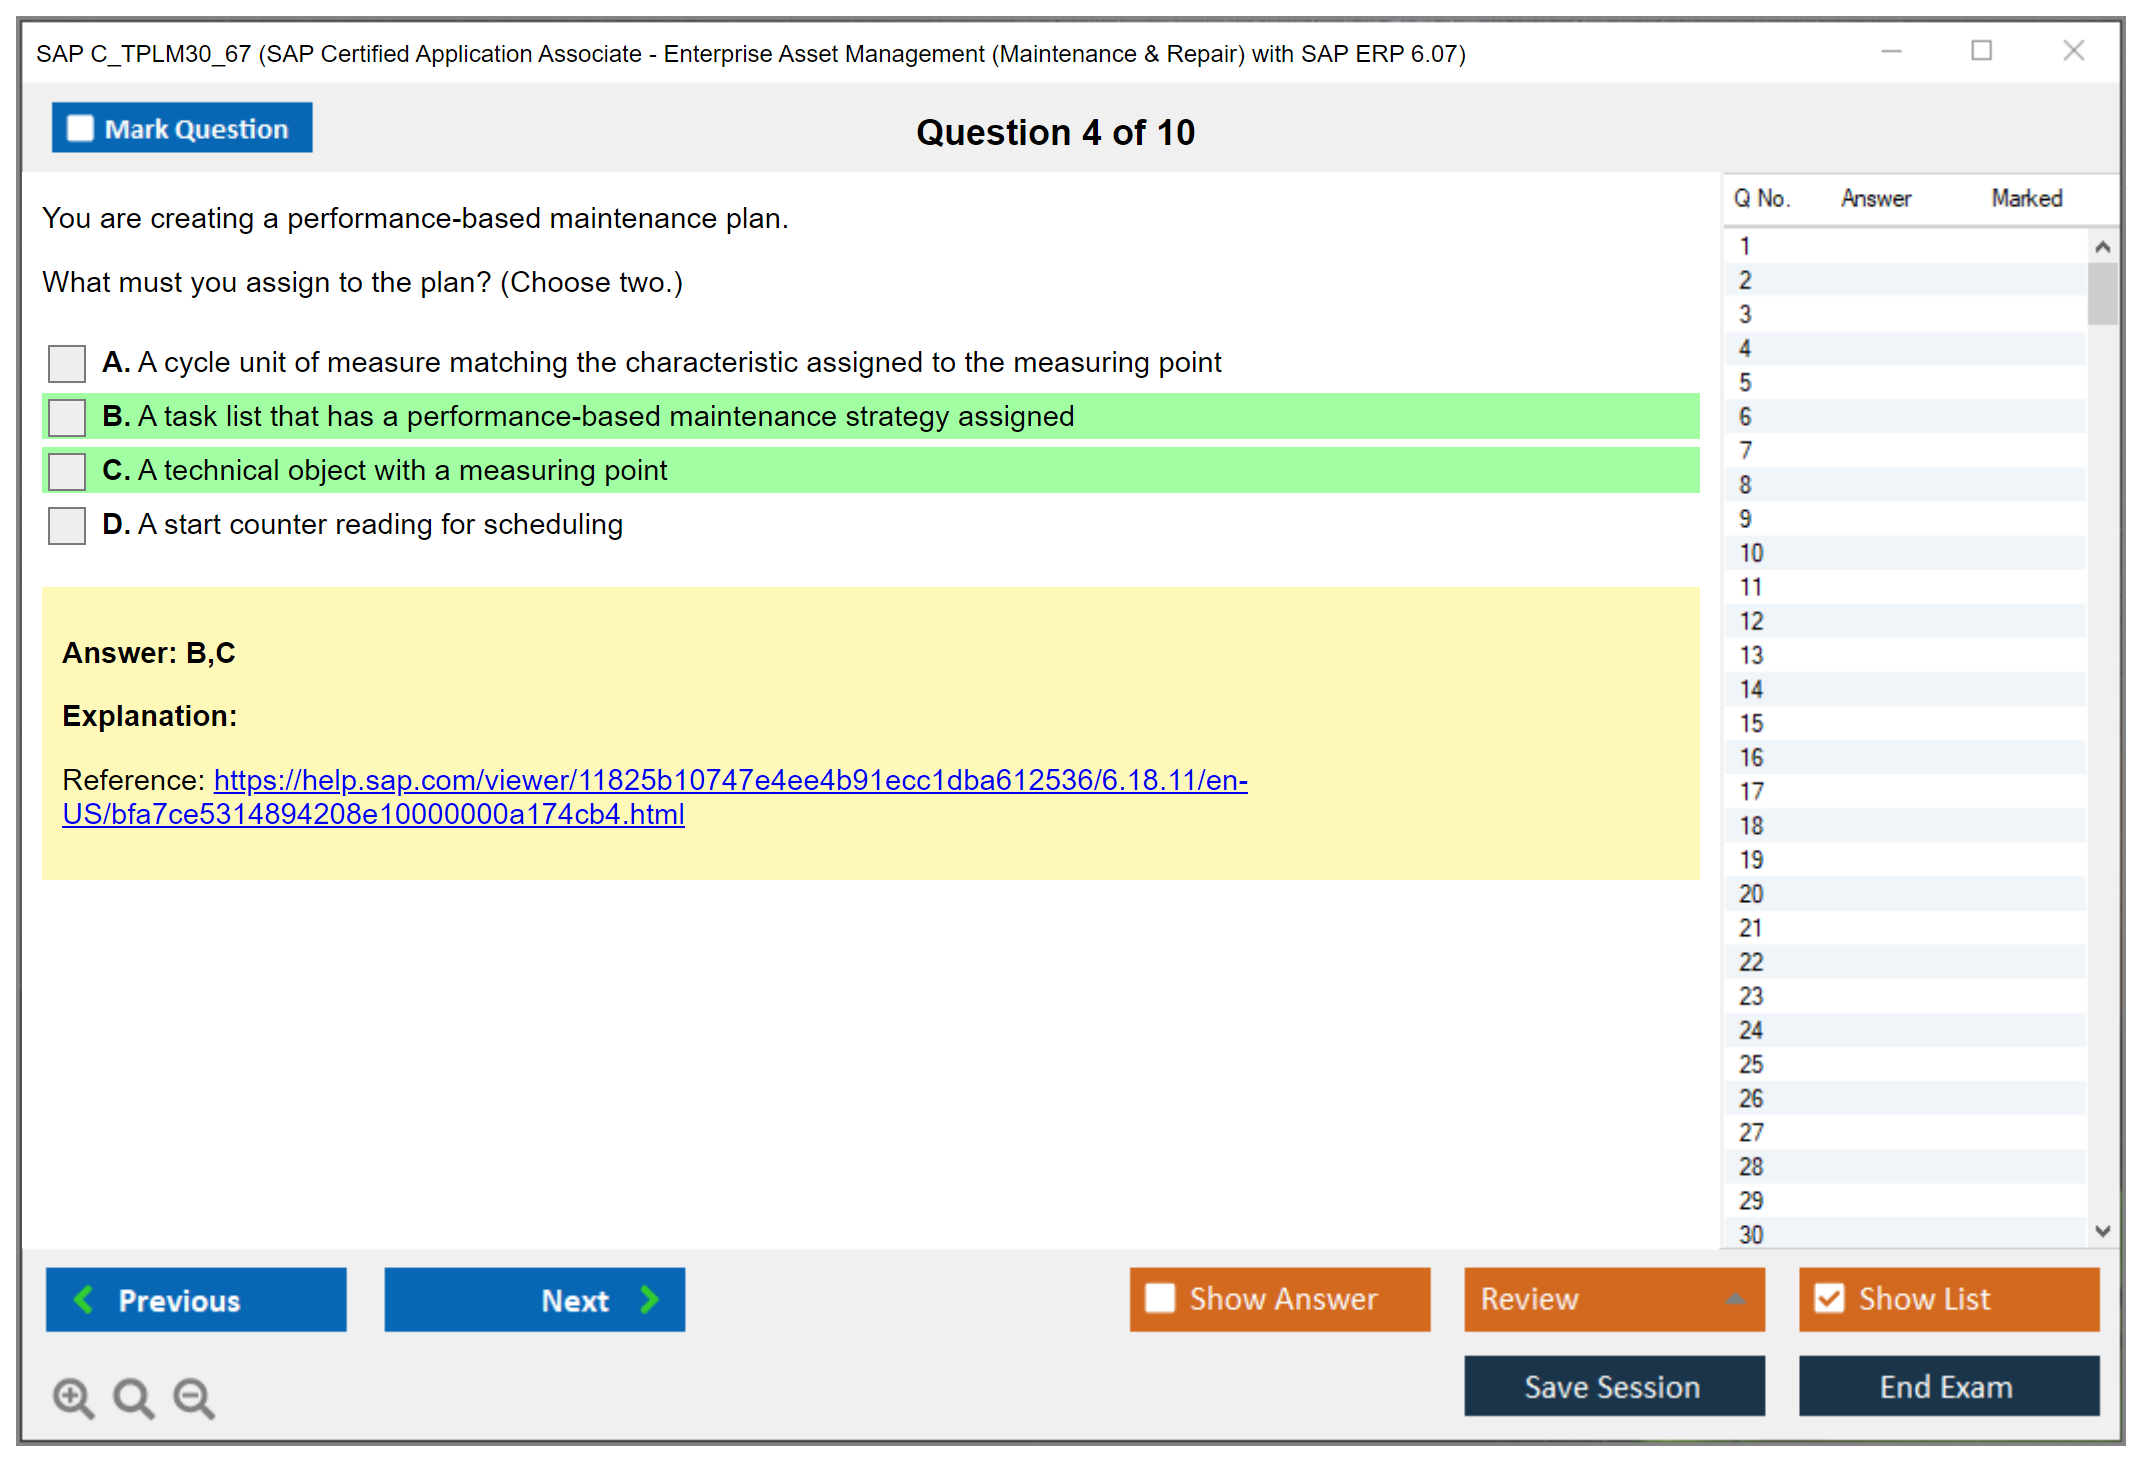Click the zoom out magnifier icon
The height and width of the screenshot is (1470, 2150).
pyautogui.click(x=194, y=1397)
